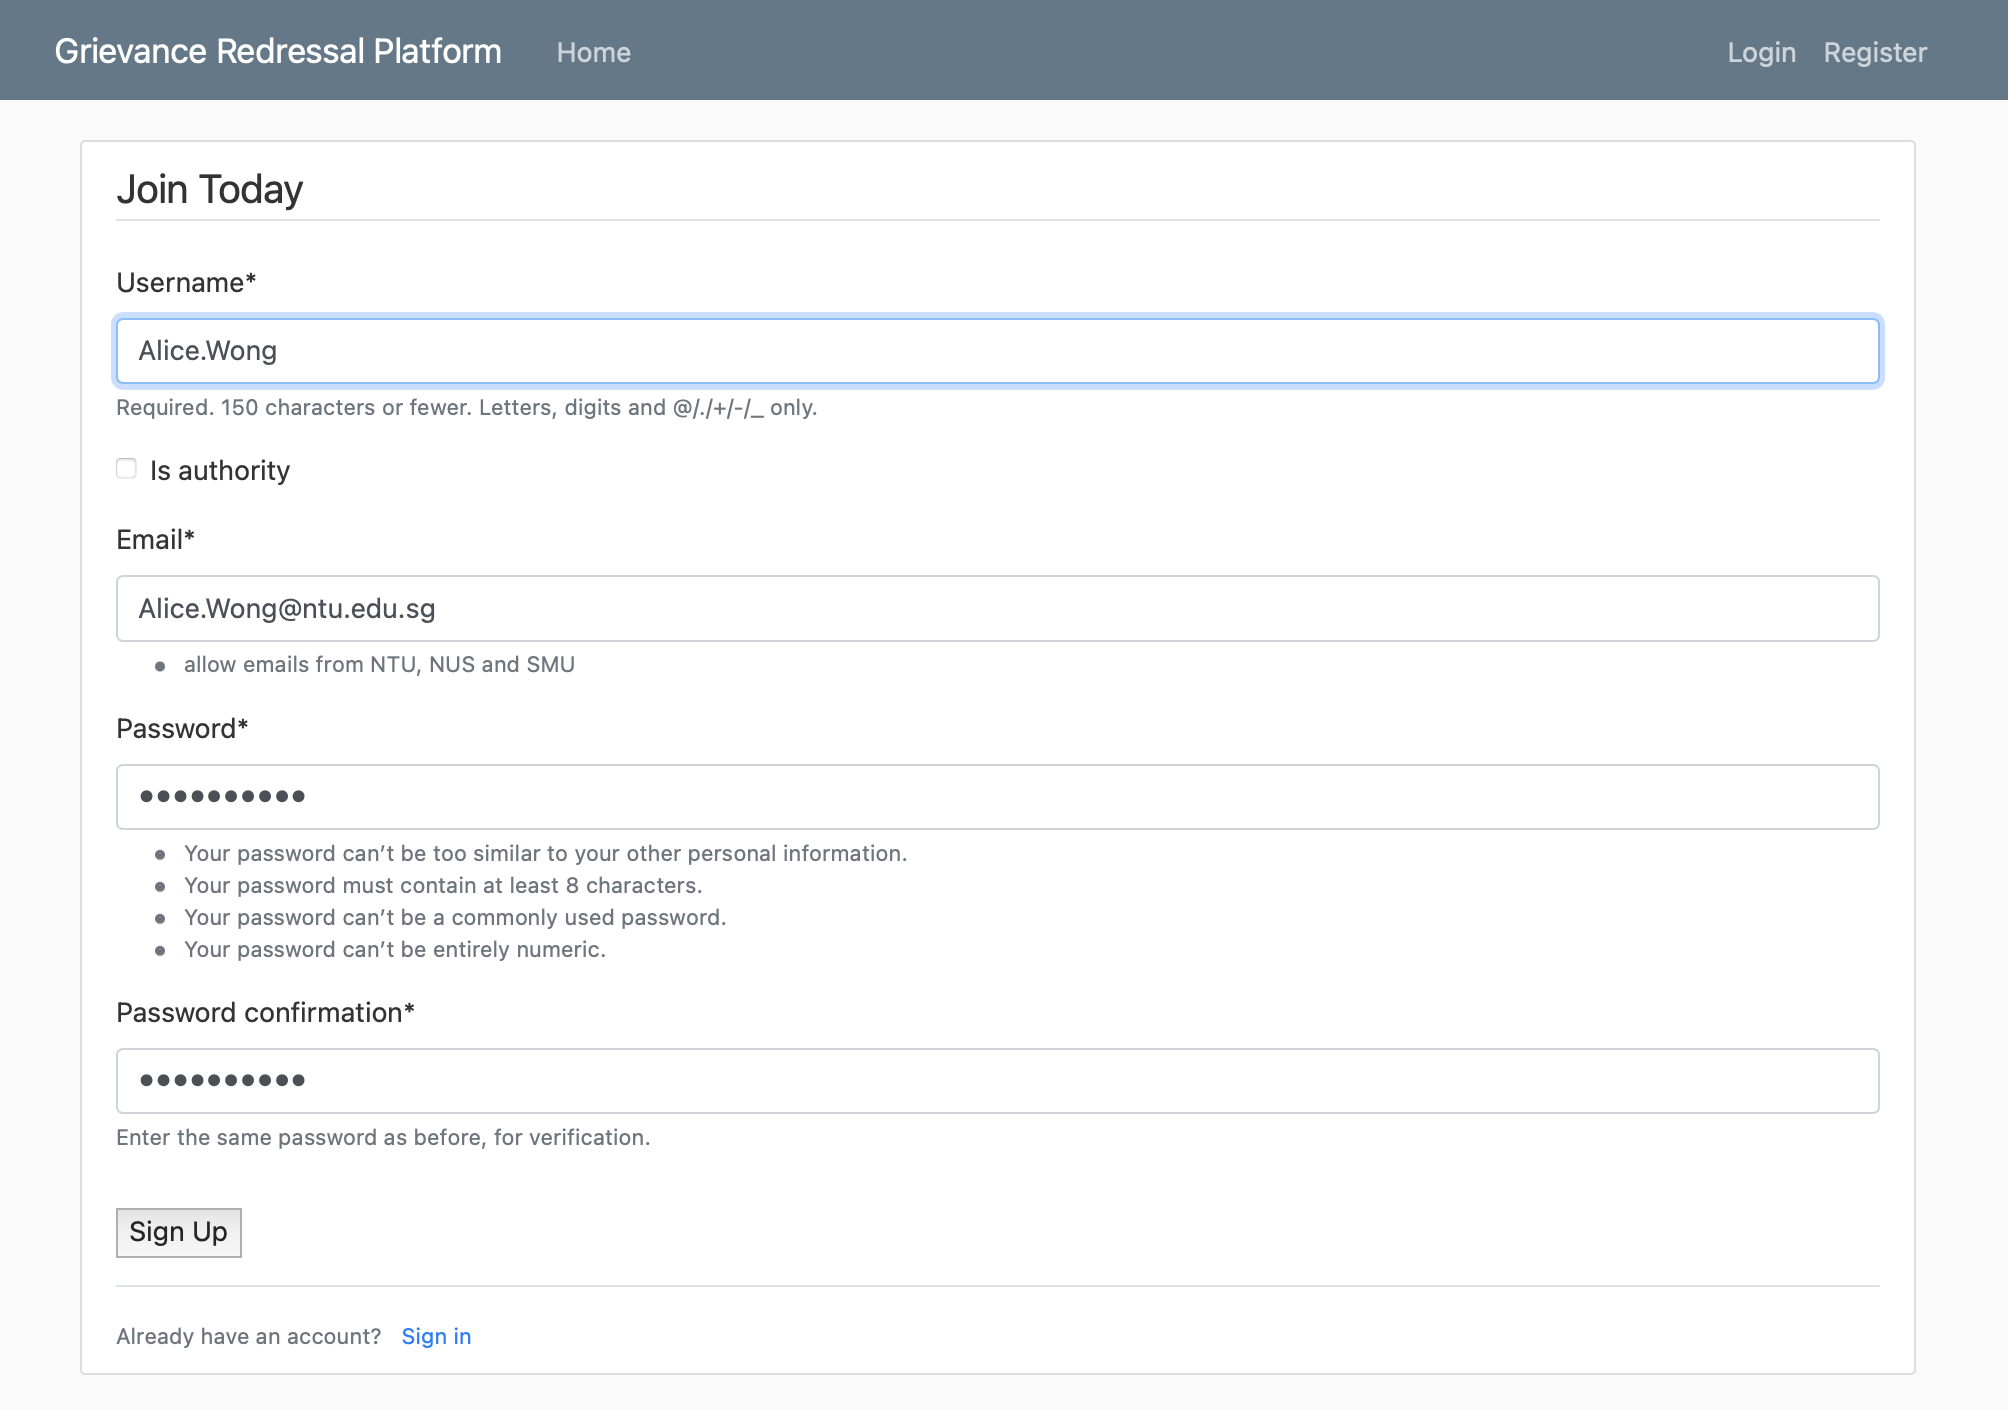Click the 'at least 8 characters' password hint
Viewport: 2008px width, 1410px height.
pos(443,886)
